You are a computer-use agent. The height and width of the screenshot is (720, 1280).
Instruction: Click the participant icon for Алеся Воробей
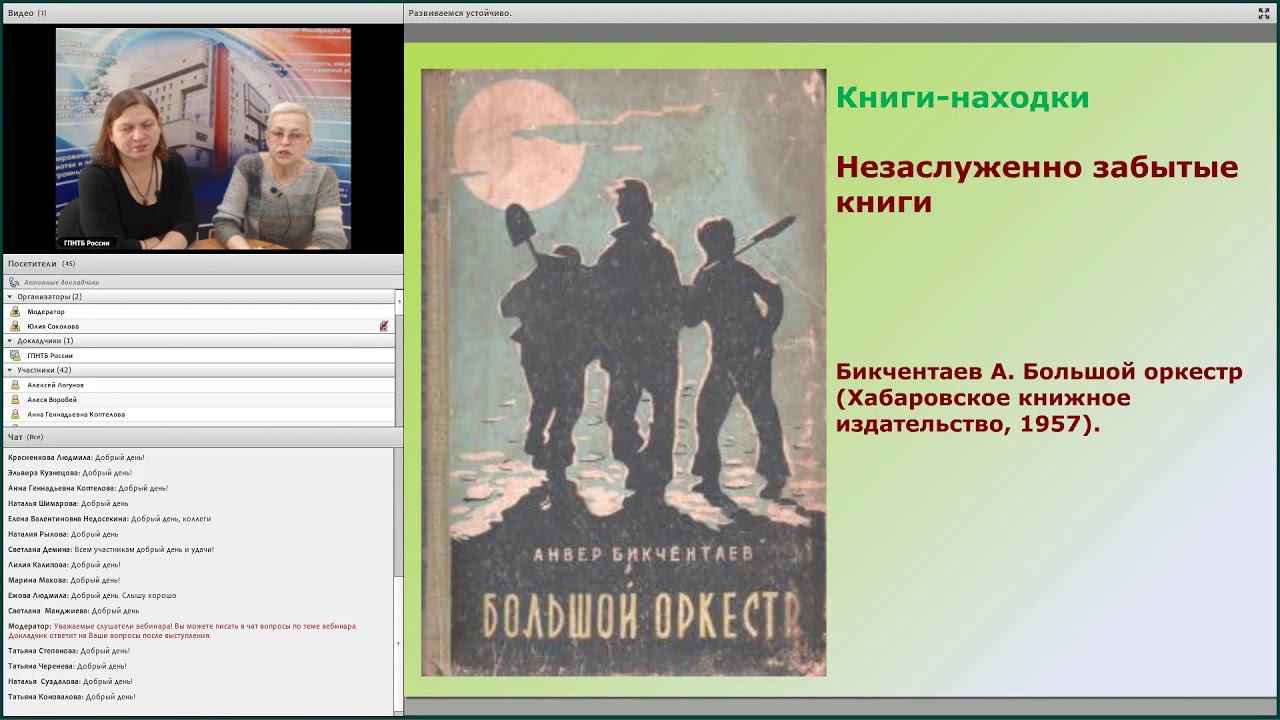[x=15, y=399]
